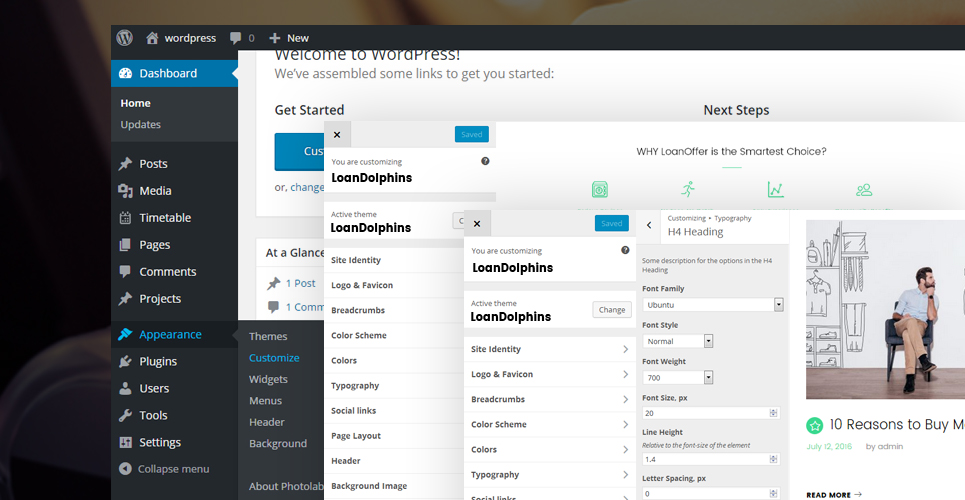Click the Letter Spacing field showing 0

point(711,493)
